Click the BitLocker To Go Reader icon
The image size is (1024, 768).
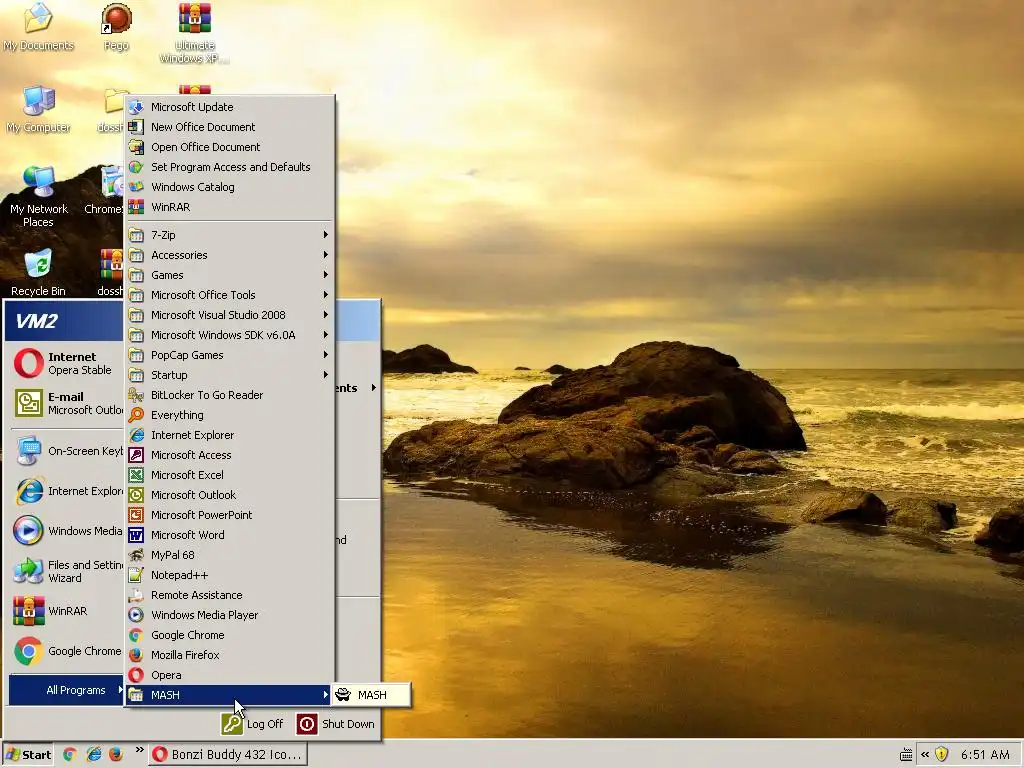136,395
